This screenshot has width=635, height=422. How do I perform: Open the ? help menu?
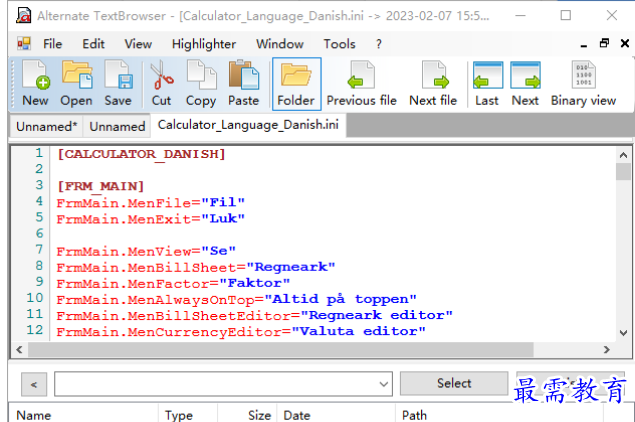[x=379, y=44]
